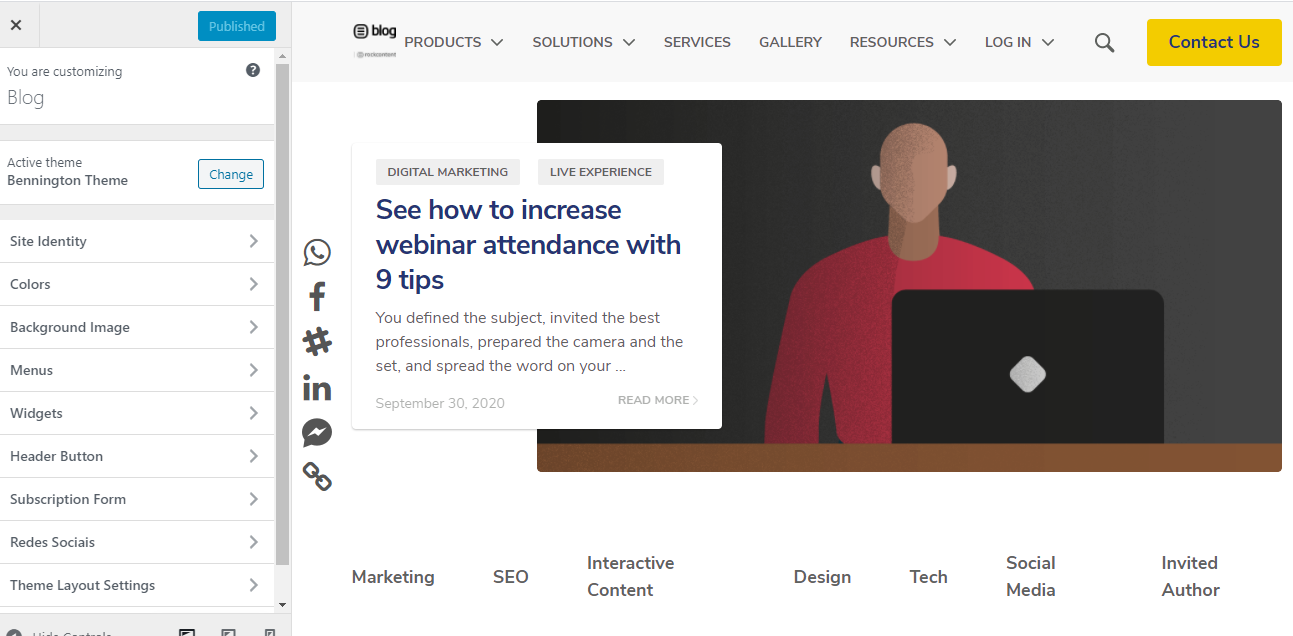This screenshot has width=1293, height=636.
Task: Click the customizer panel scrollbar thumb
Action: (x=282, y=314)
